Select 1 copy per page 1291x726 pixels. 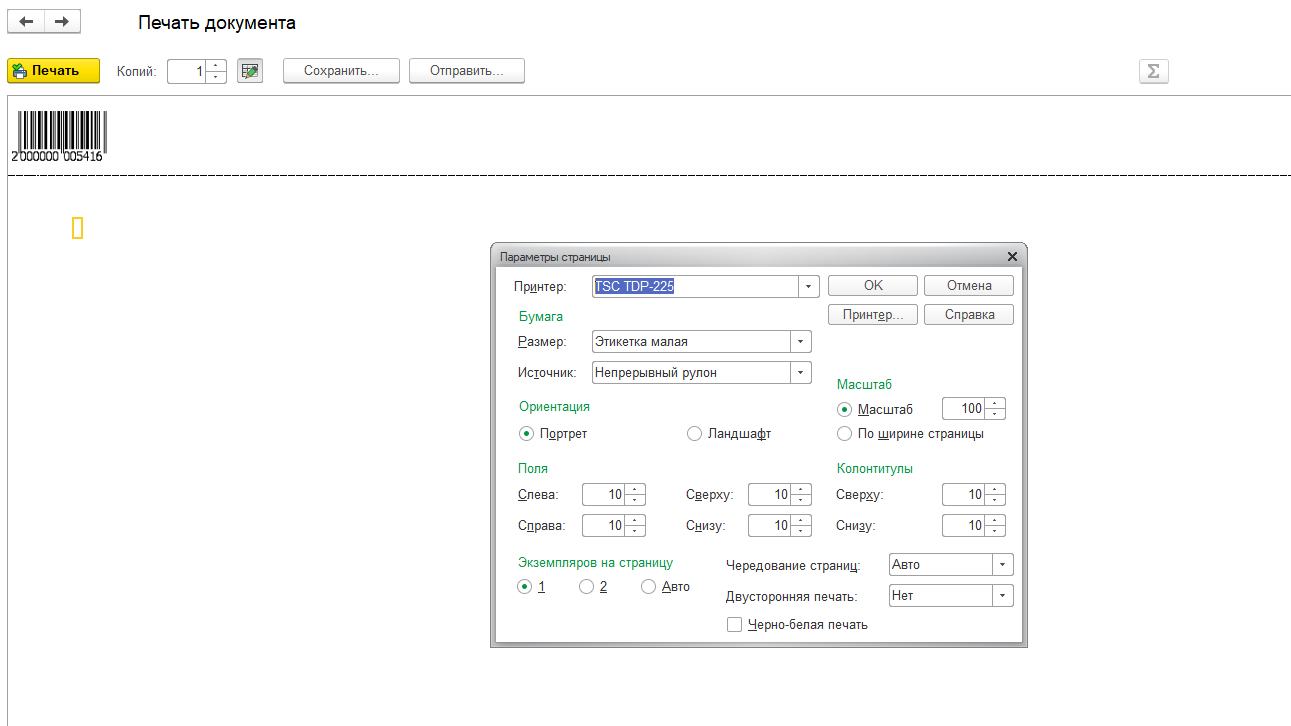524,587
